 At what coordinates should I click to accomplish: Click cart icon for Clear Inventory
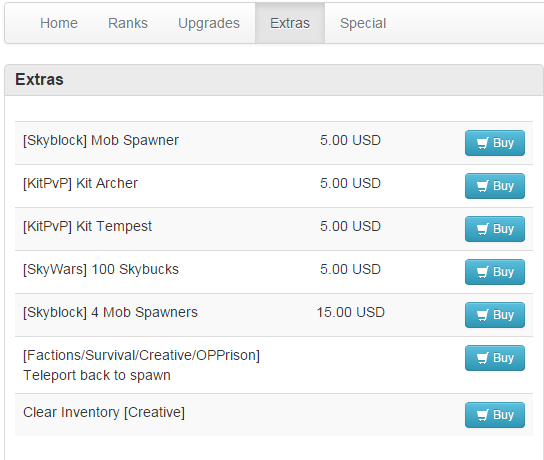483,415
